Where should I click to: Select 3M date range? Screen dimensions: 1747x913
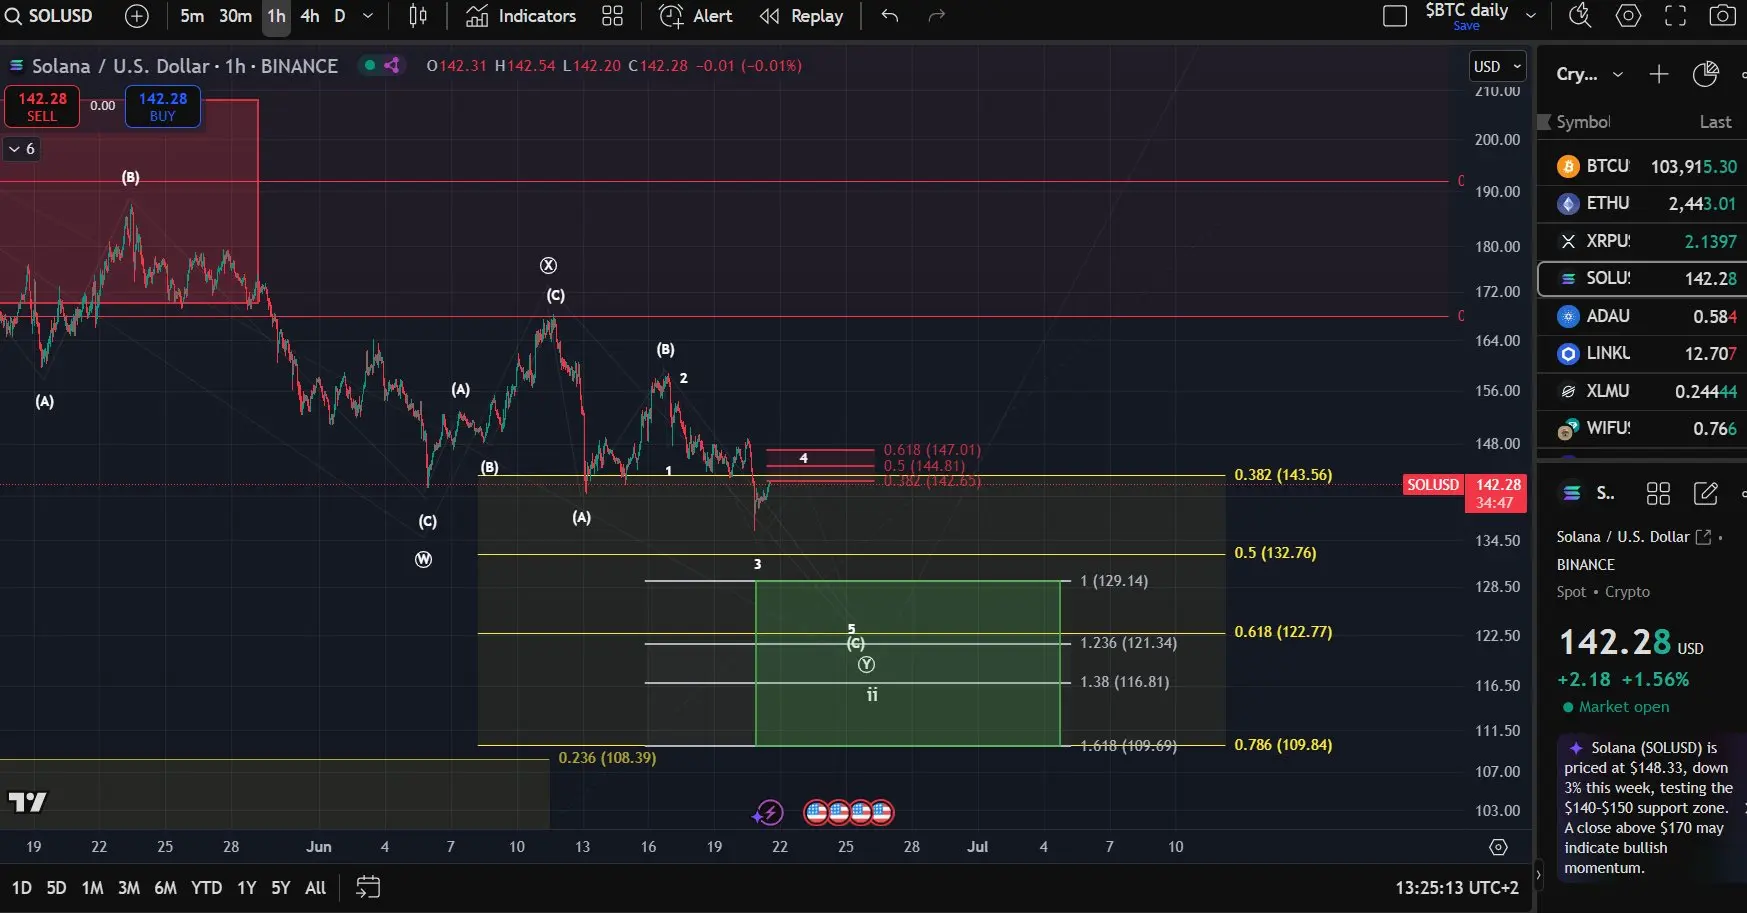[128, 888]
